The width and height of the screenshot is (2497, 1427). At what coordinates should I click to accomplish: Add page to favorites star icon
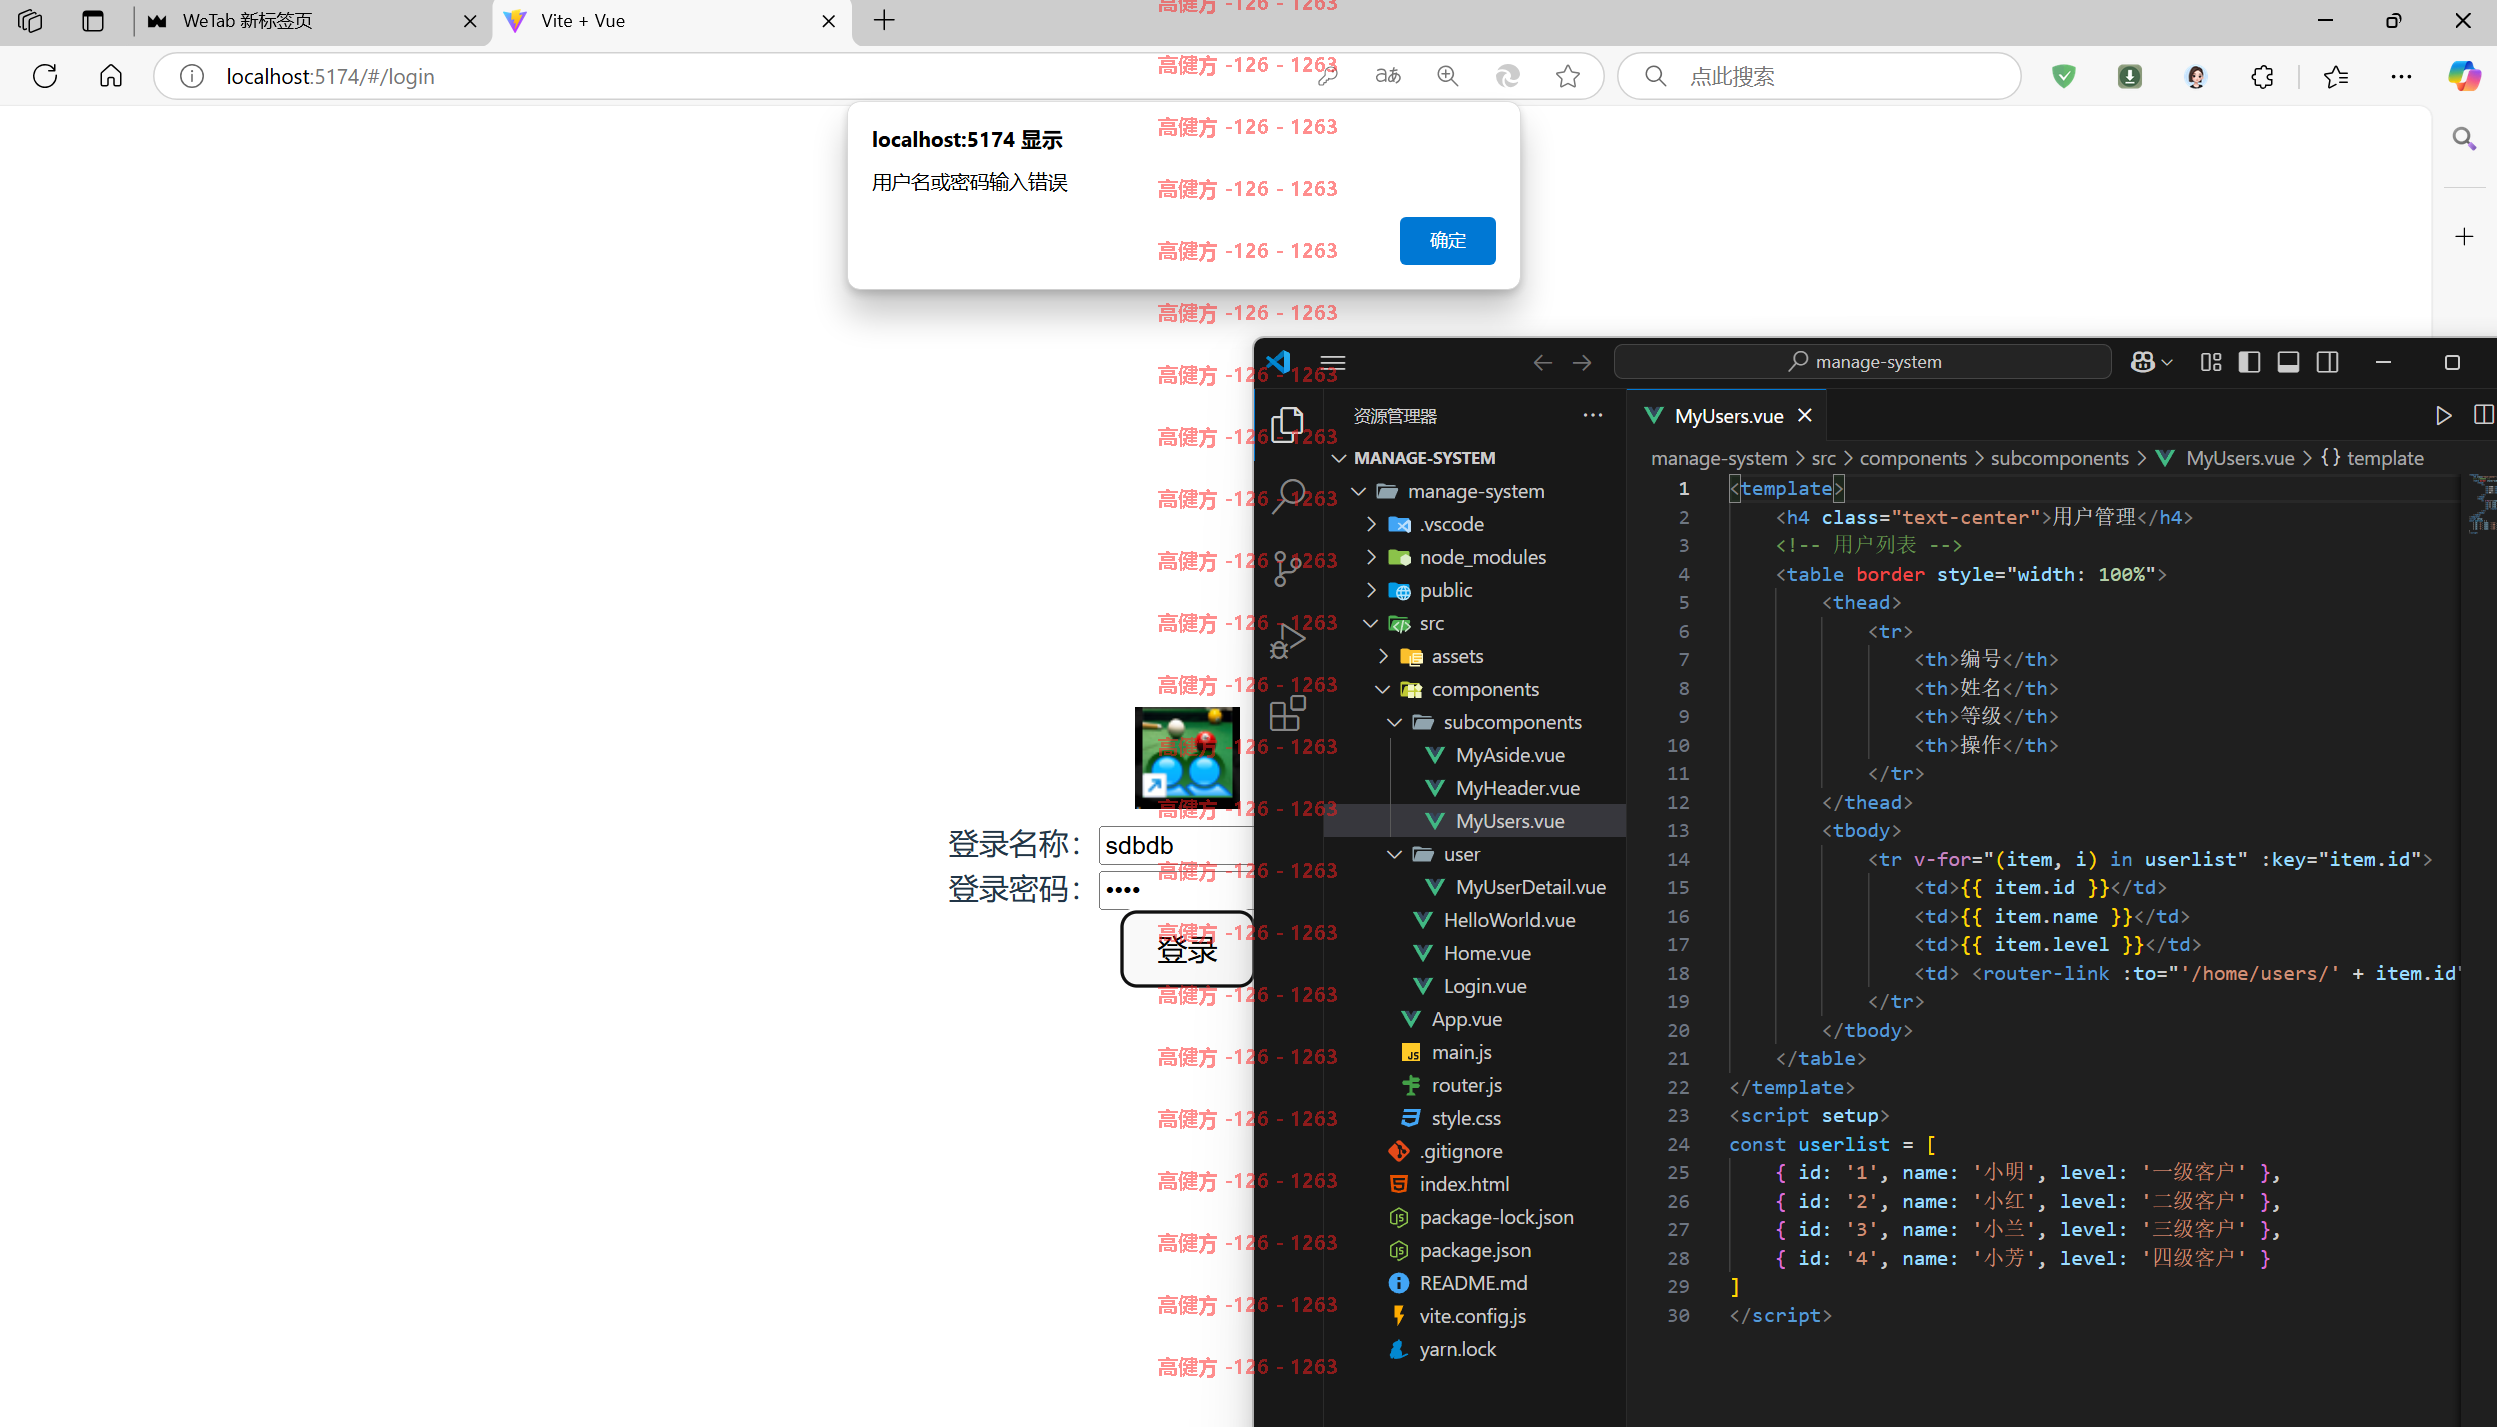(x=1568, y=76)
